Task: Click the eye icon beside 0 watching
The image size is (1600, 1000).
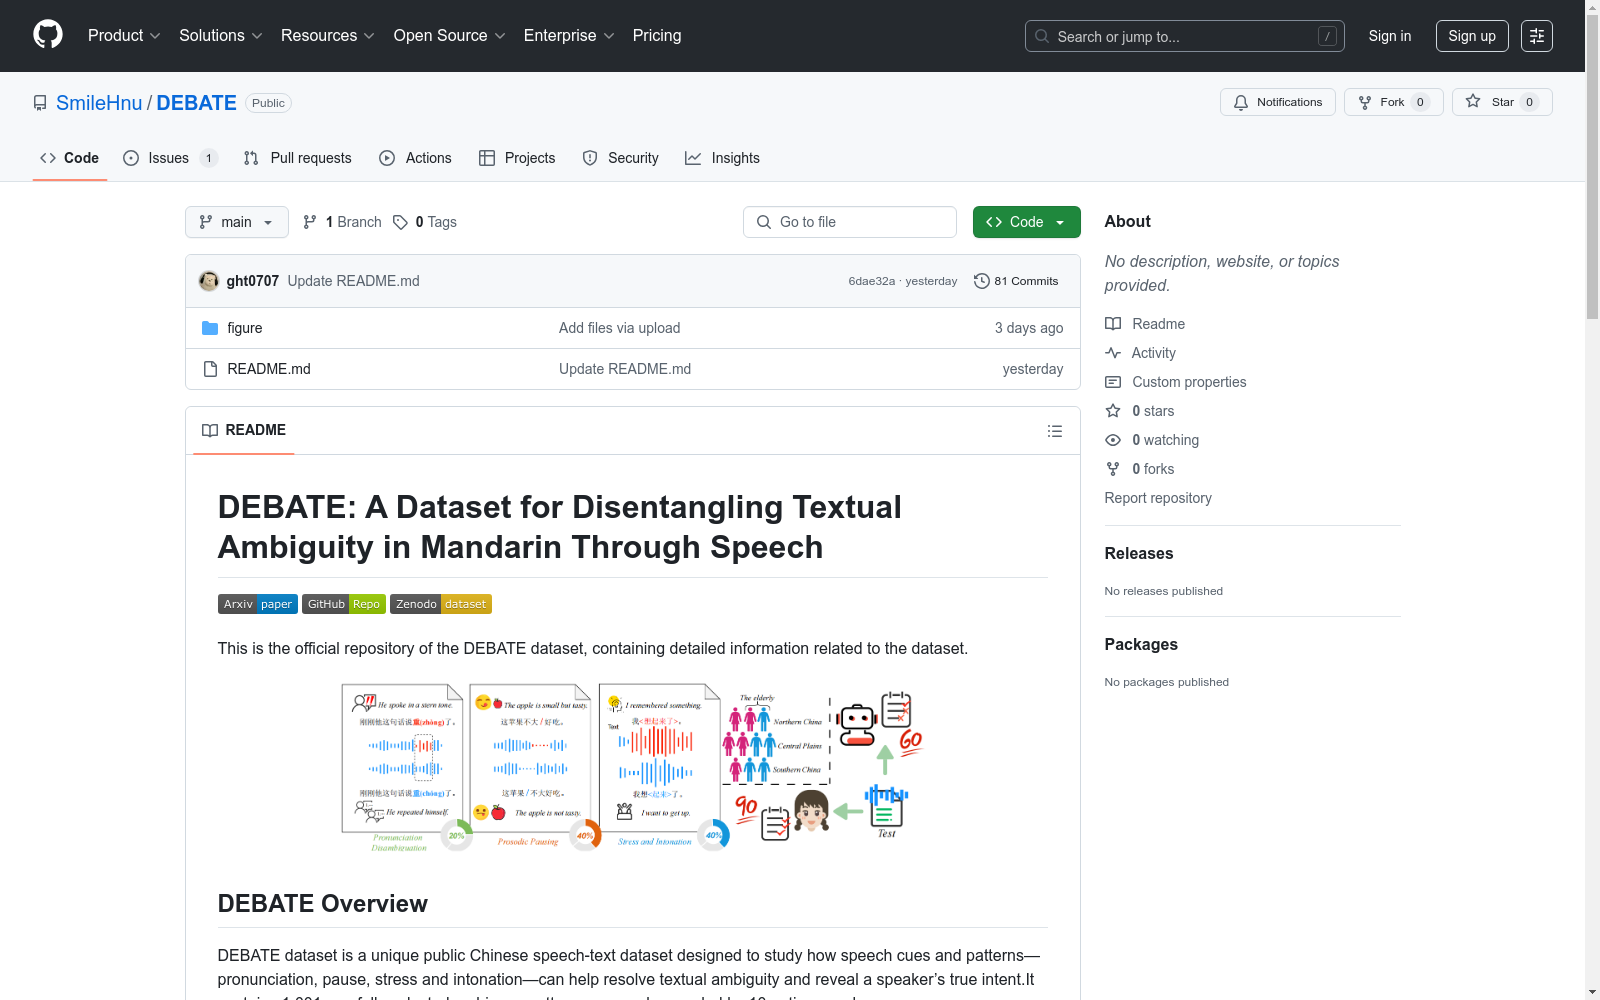Action: [x=1113, y=440]
